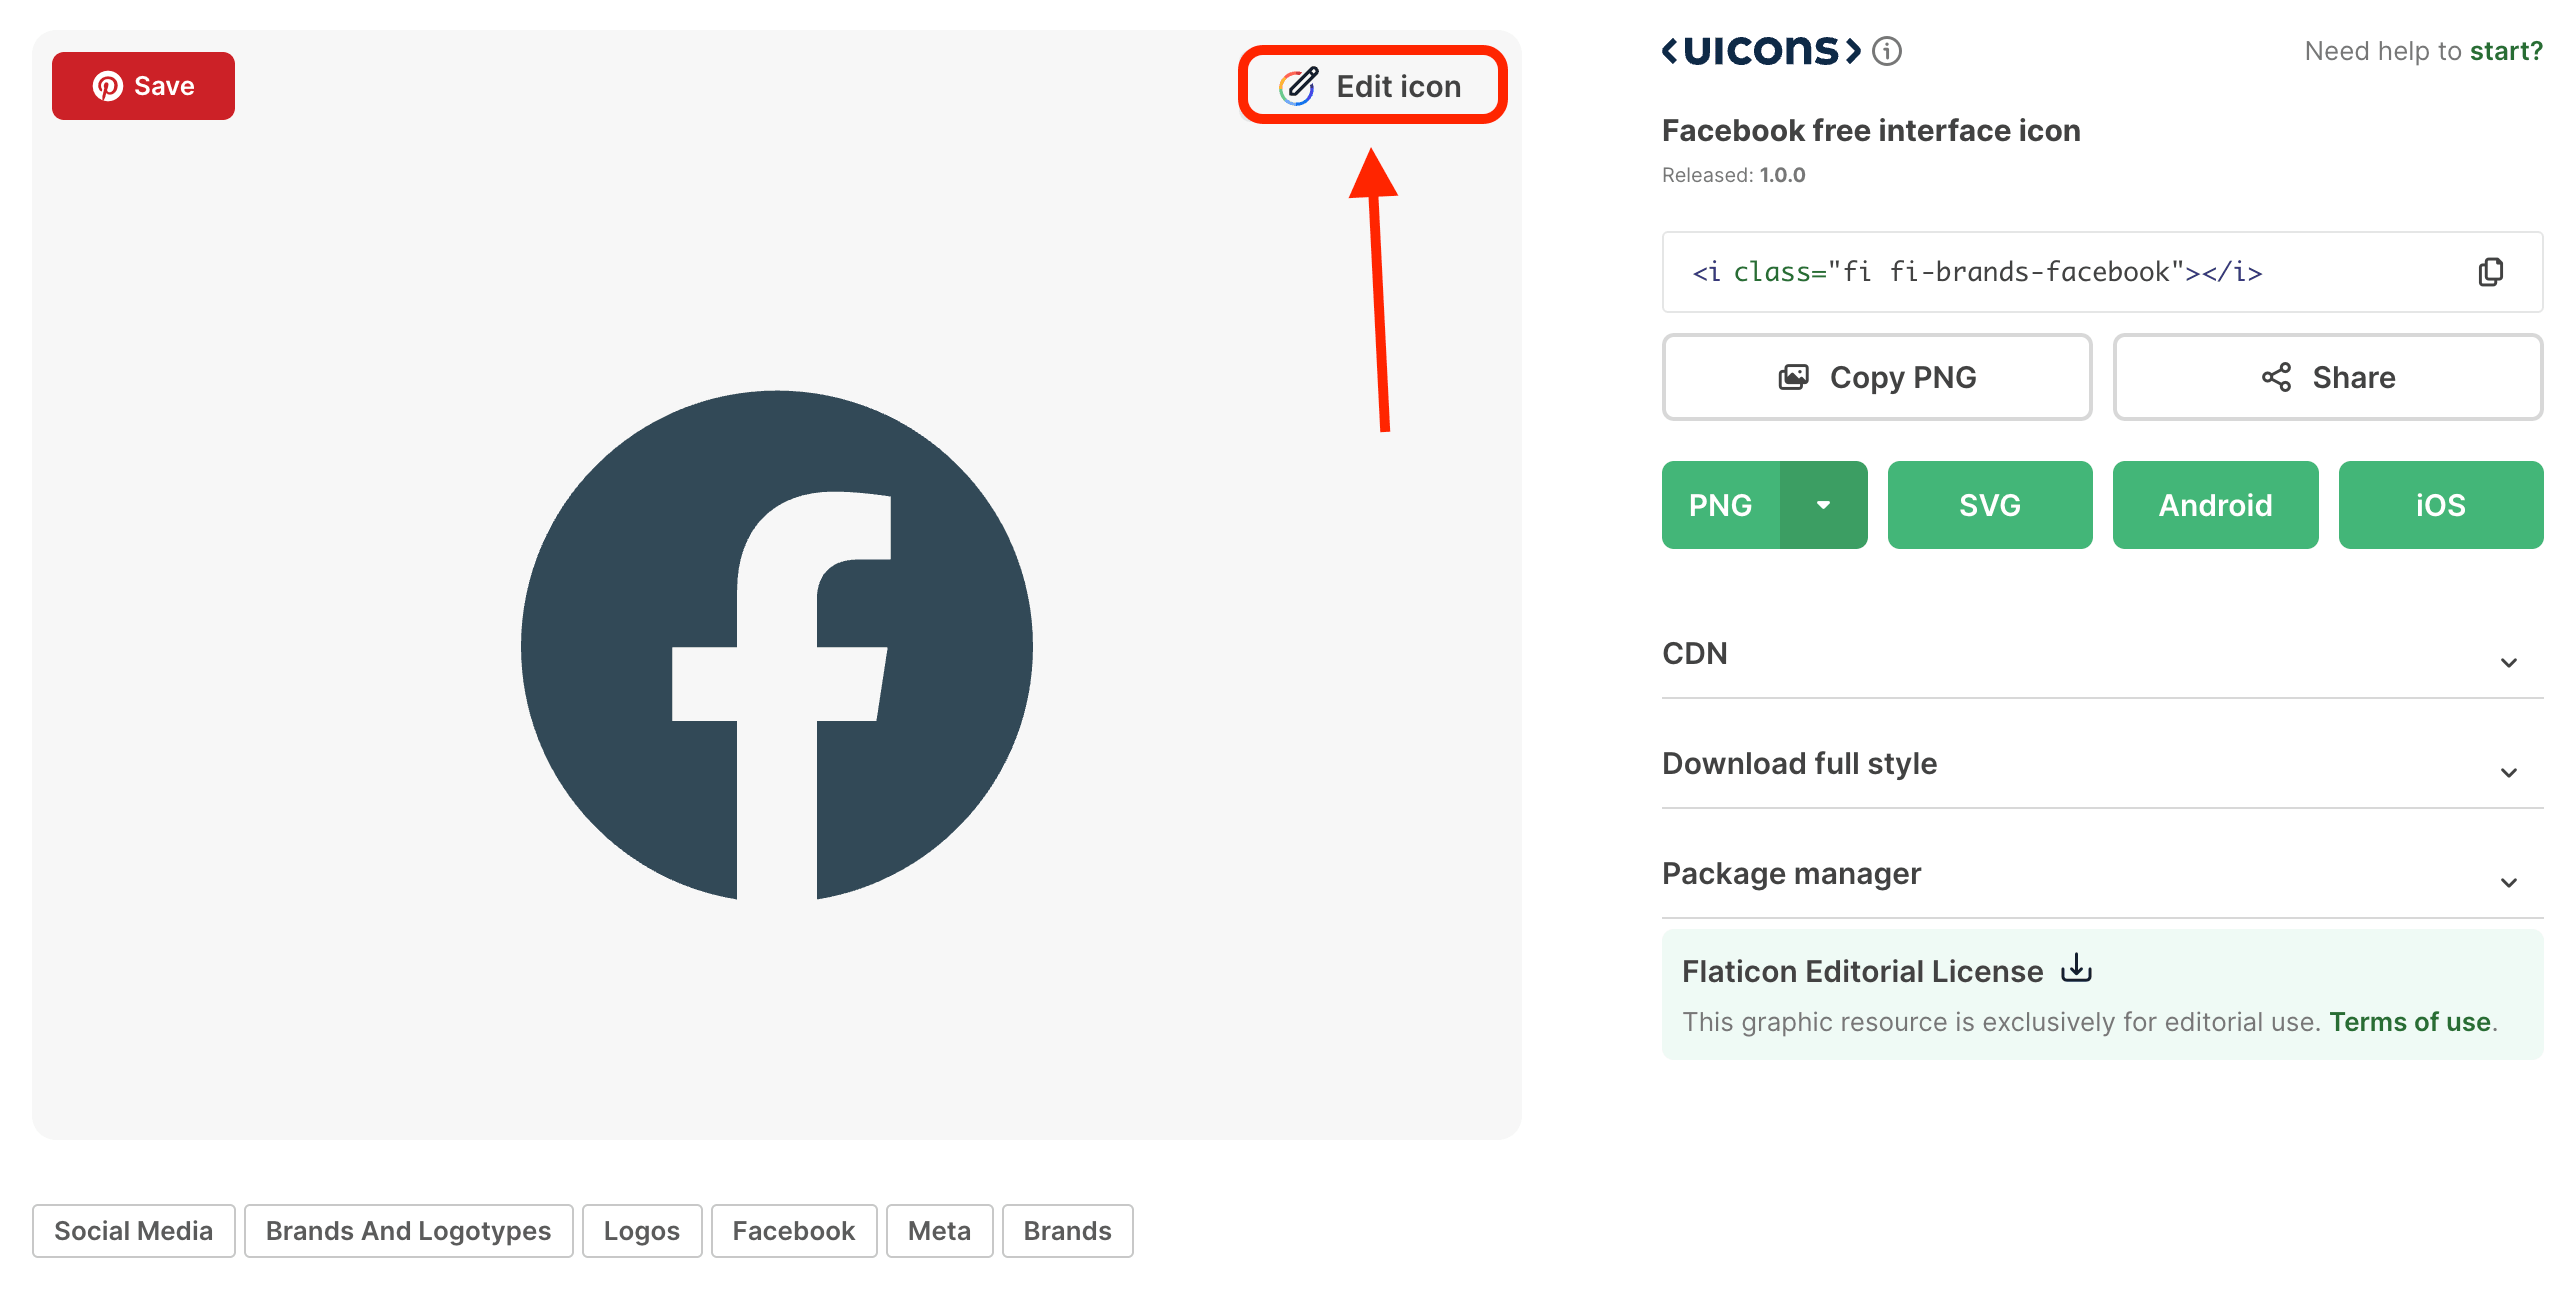2560x1290 pixels.
Task: Select the Logos tag
Action: [x=642, y=1231]
